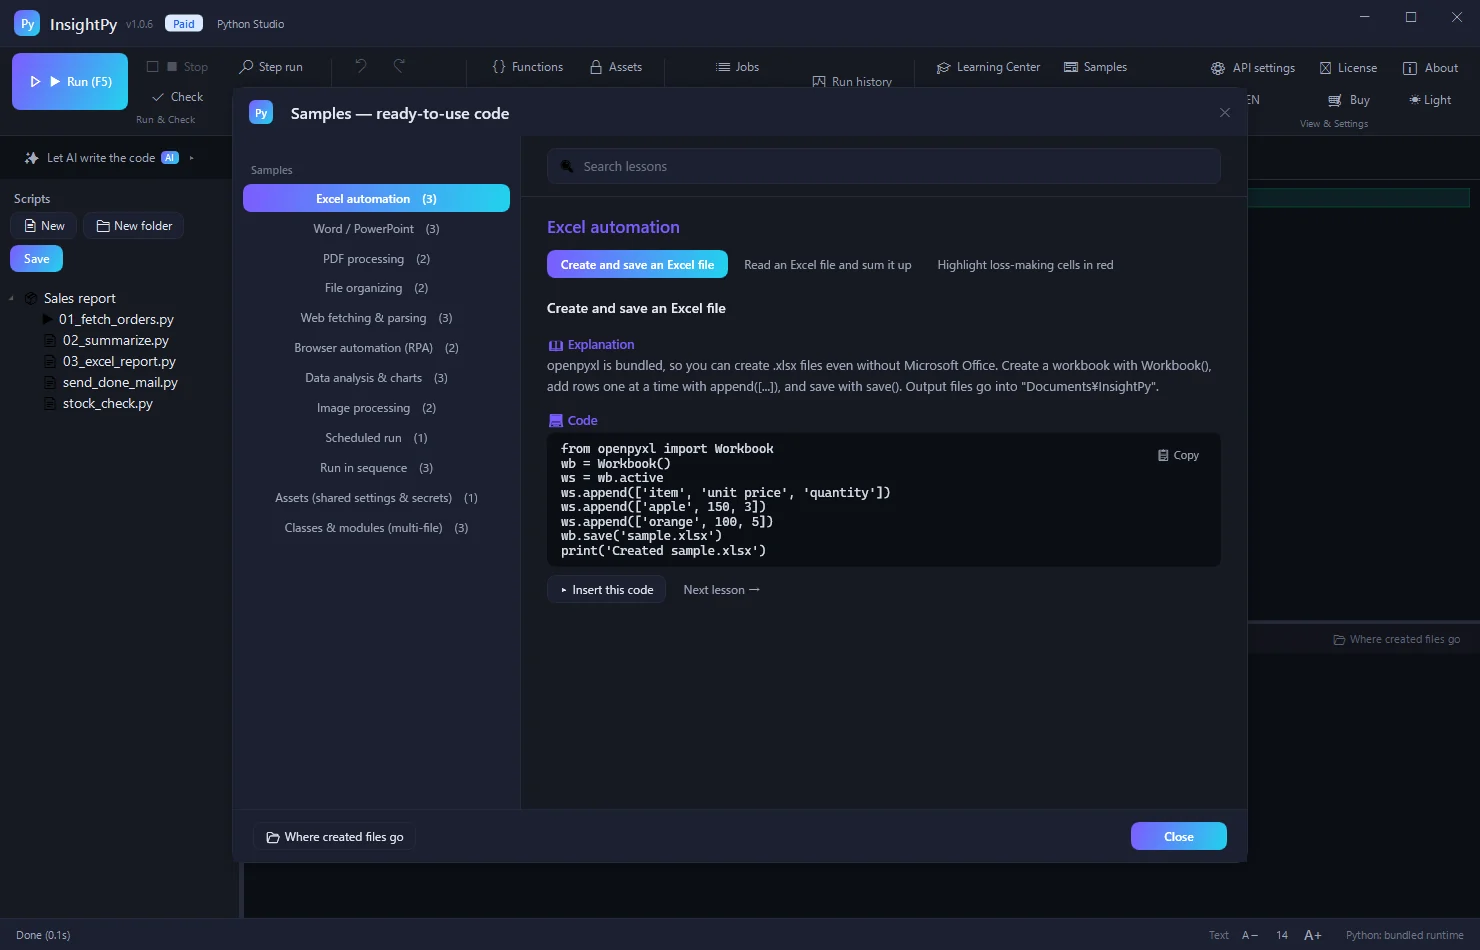This screenshot has height=950, width=1480.
Task: Show the Run history
Action: [852, 81]
